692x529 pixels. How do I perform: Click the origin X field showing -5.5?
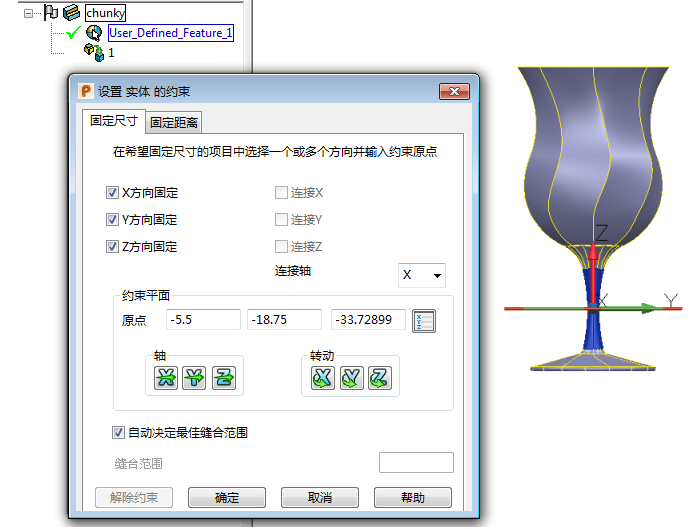203,320
